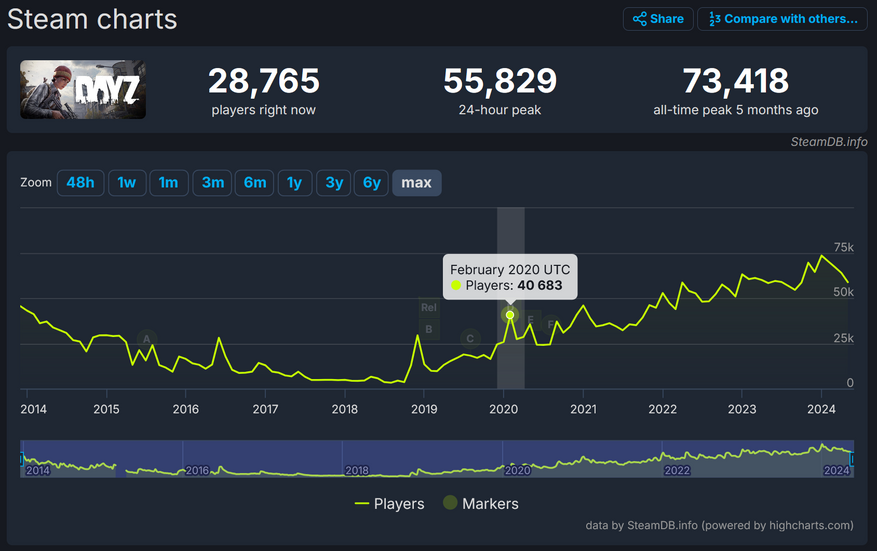Set zoom to 3y
Image resolution: width=877 pixels, height=551 pixels.
(x=334, y=183)
